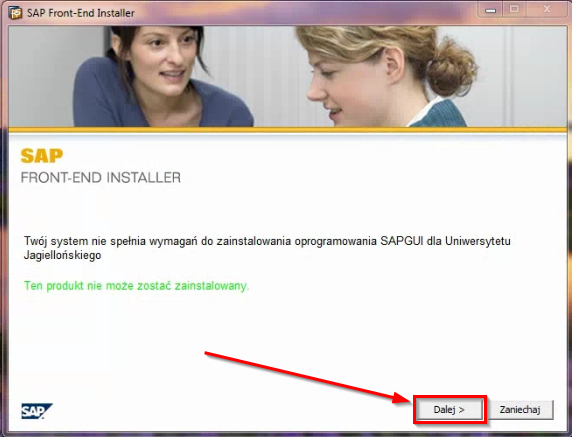The height and width of the screenshot is (437, 572).
Task: Click the orange divider line under the banner
Action: click(x=288, y=129)
